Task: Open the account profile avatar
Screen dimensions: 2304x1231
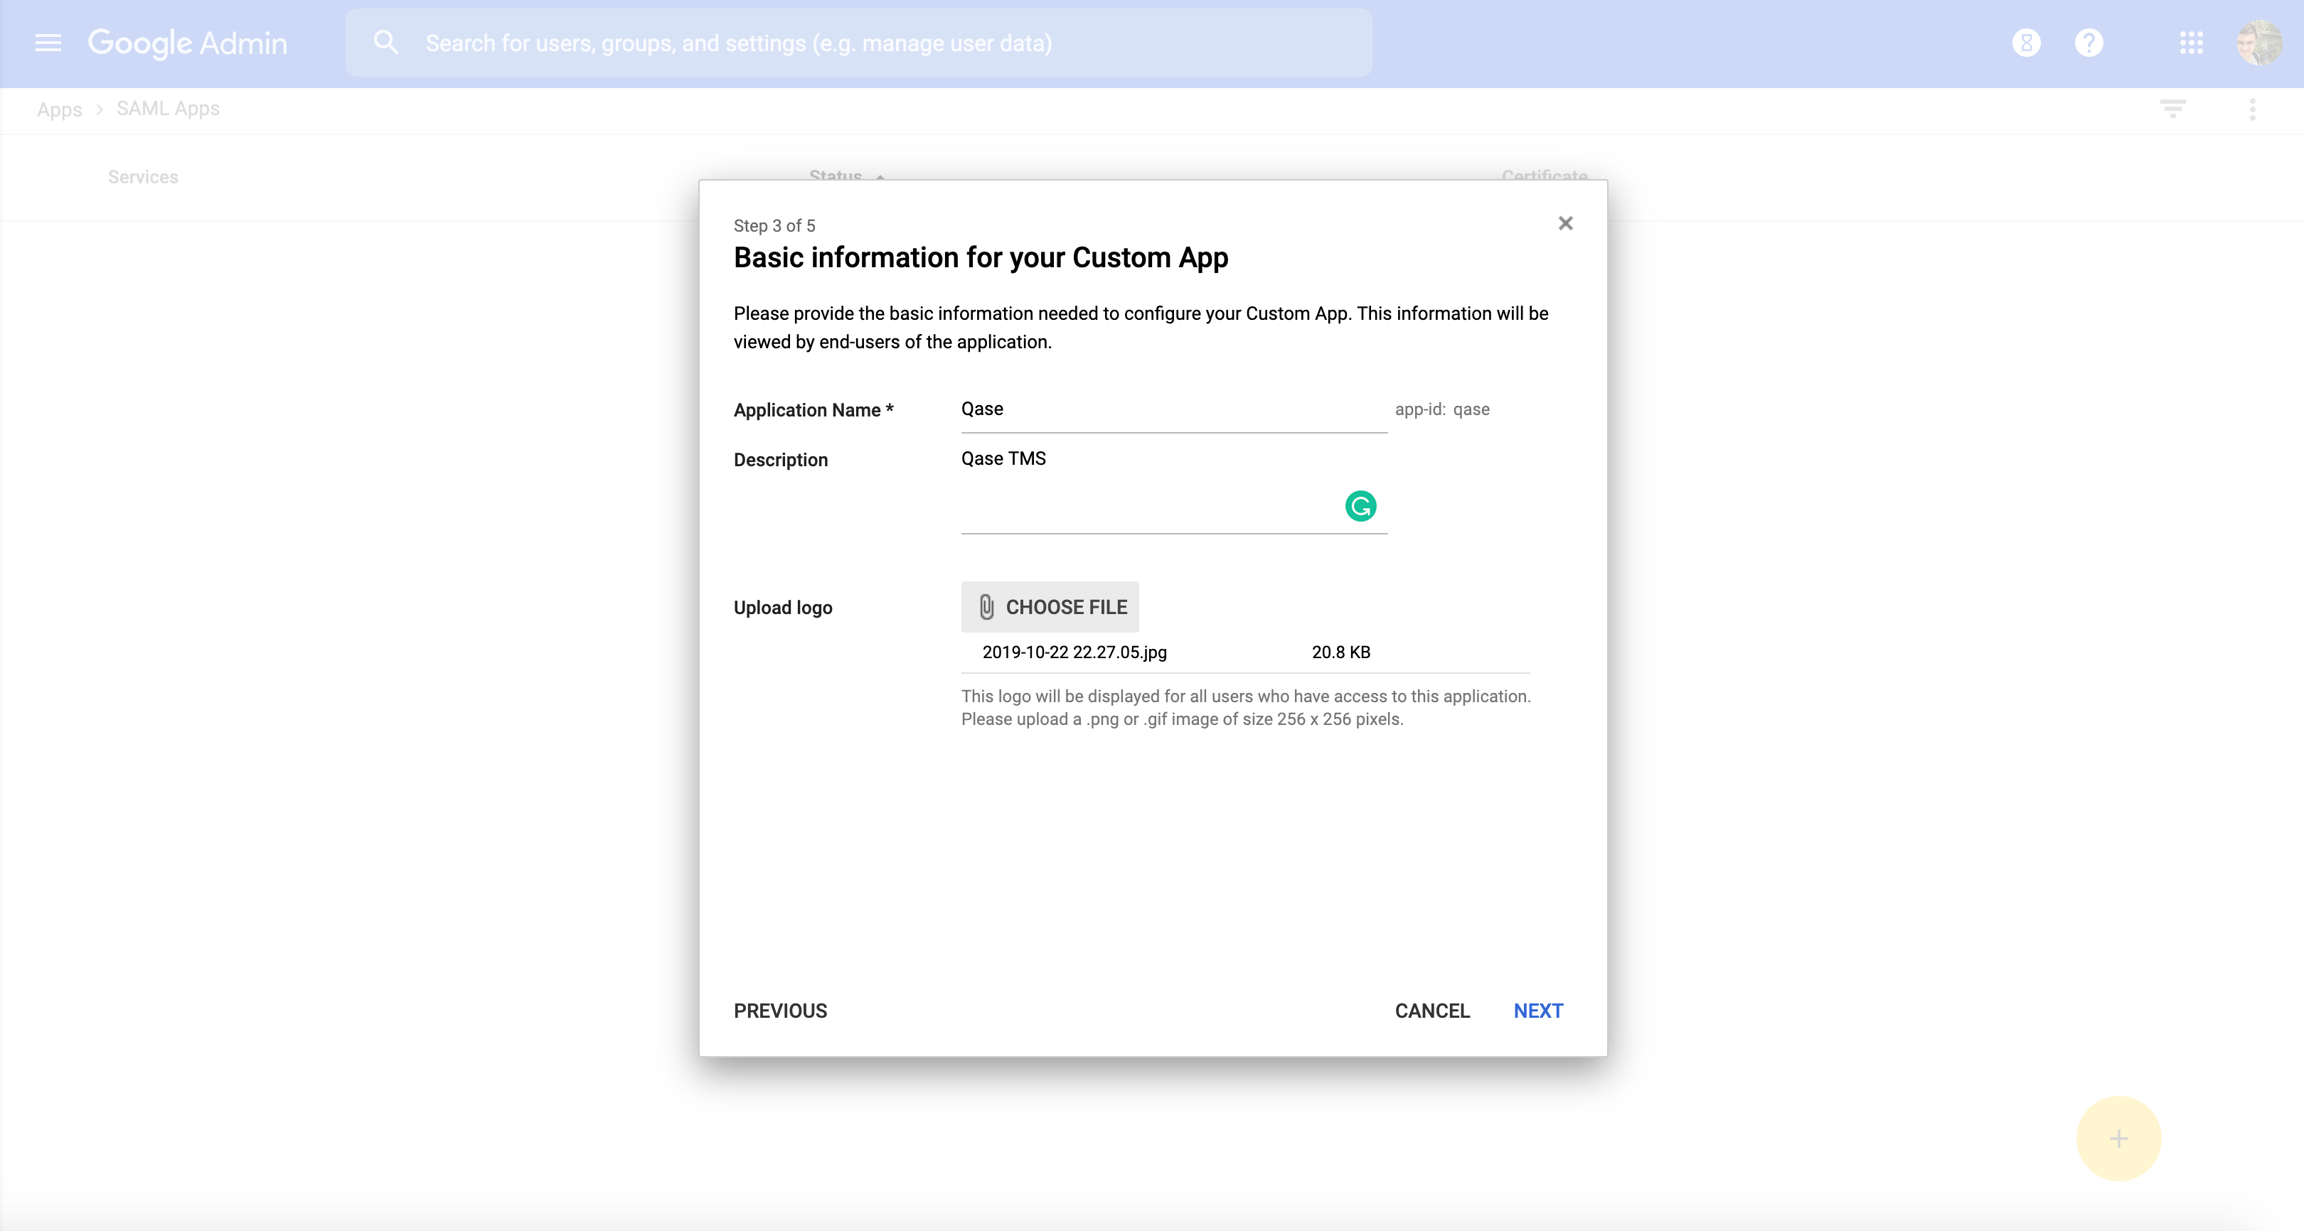Action: pos(2258,43)
